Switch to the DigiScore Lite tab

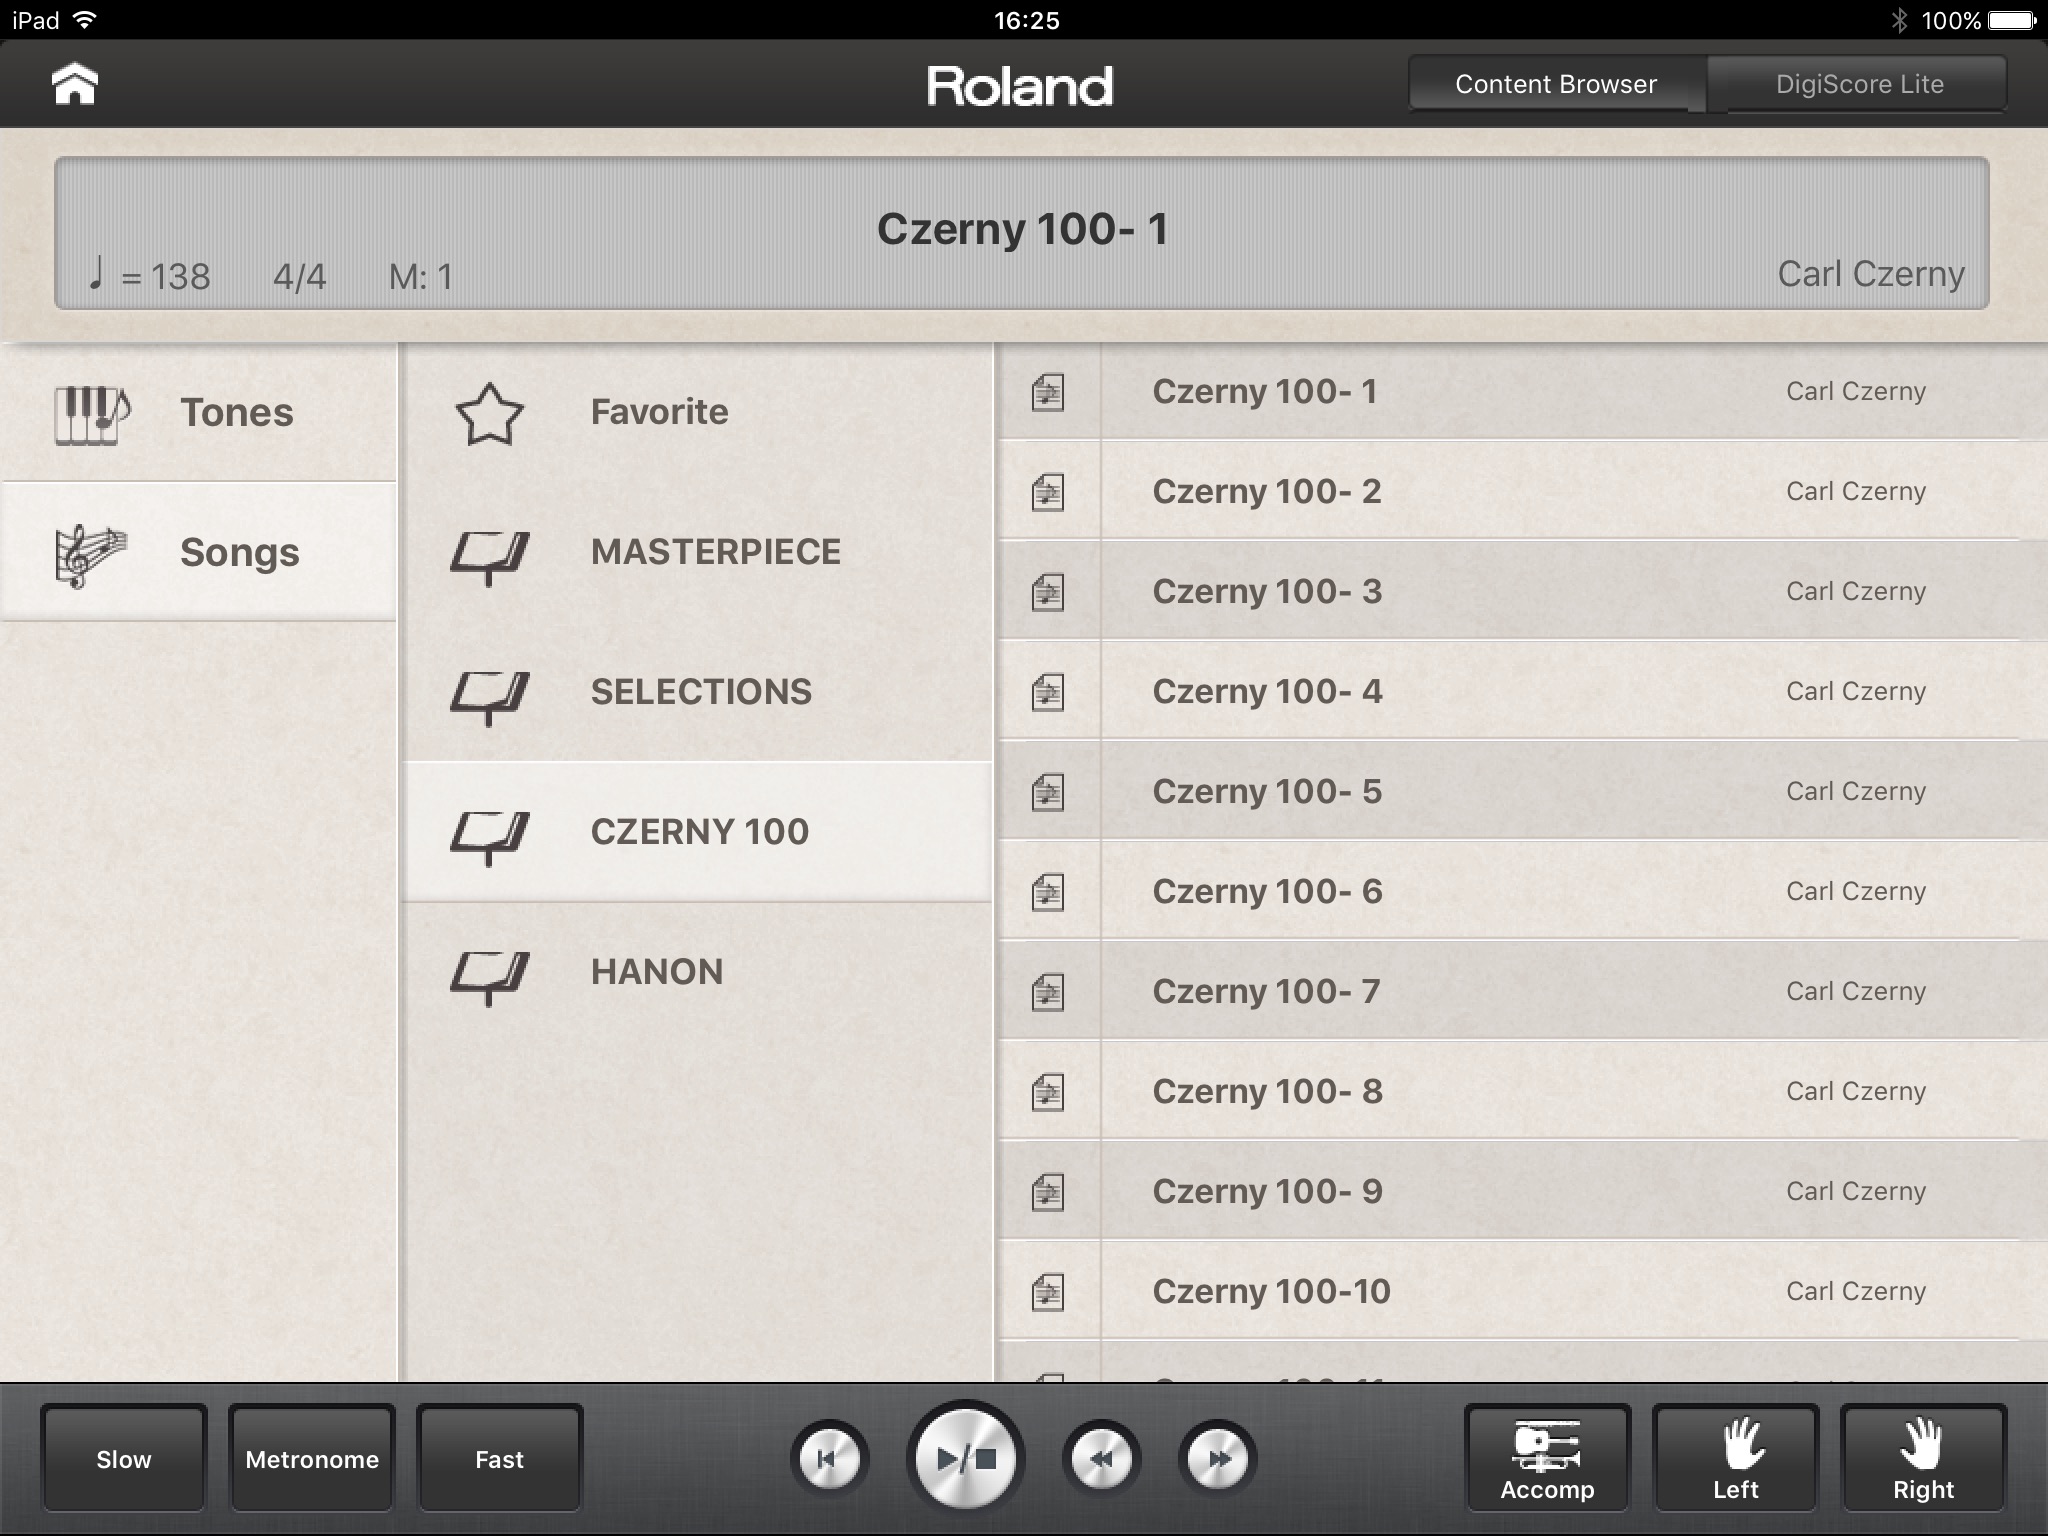coord(1859,84)
